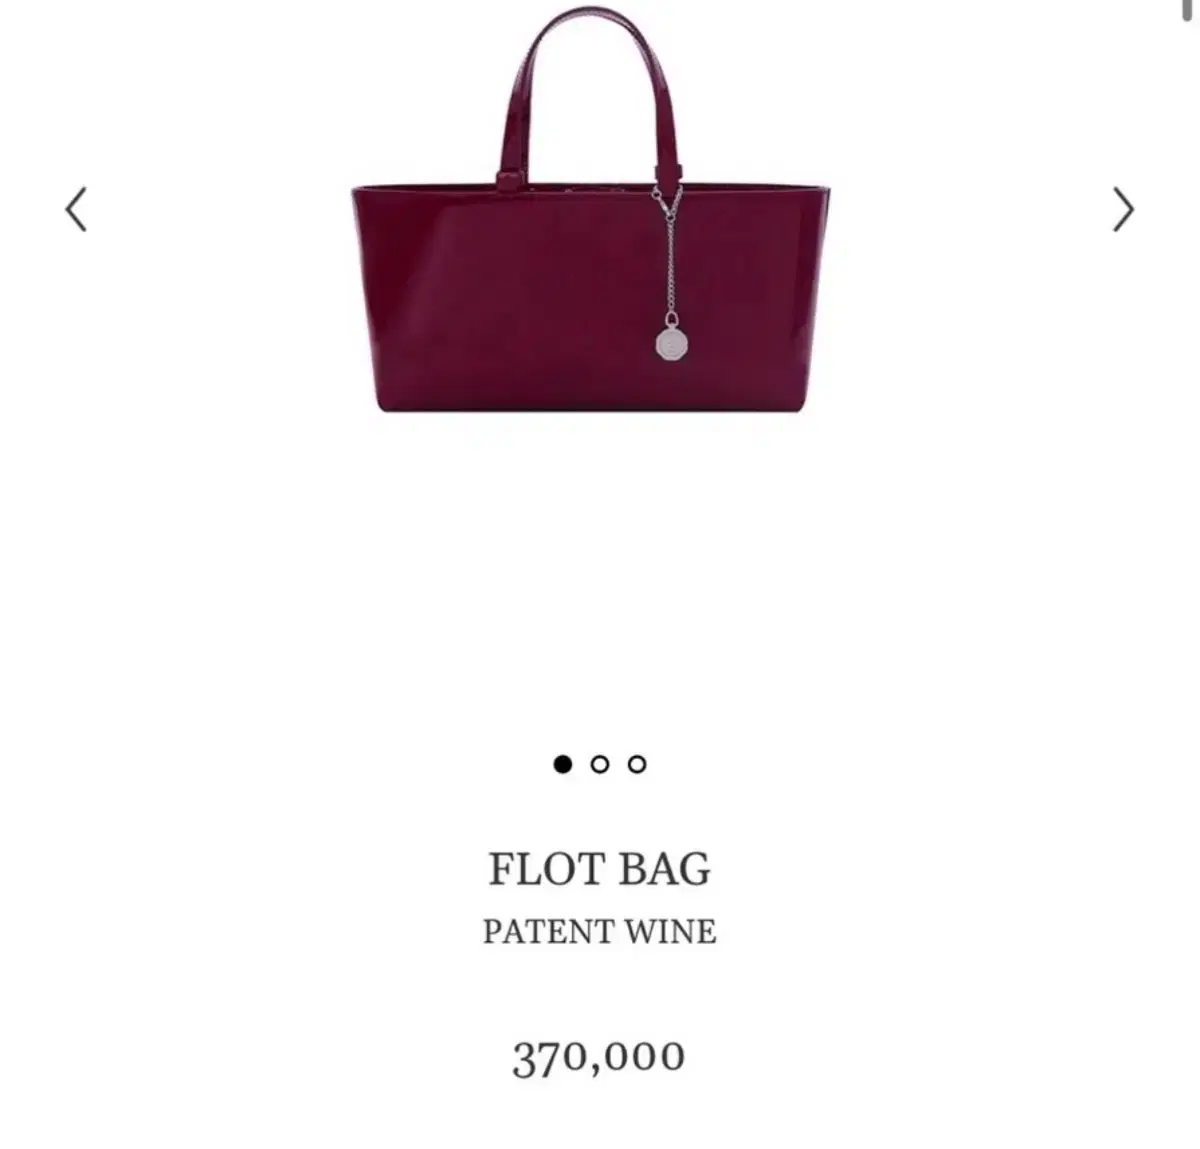The image size is (1200, 1149).
Task: Click the 370,000 price text
Action: pyautogui.click(x=599, y=1057)
